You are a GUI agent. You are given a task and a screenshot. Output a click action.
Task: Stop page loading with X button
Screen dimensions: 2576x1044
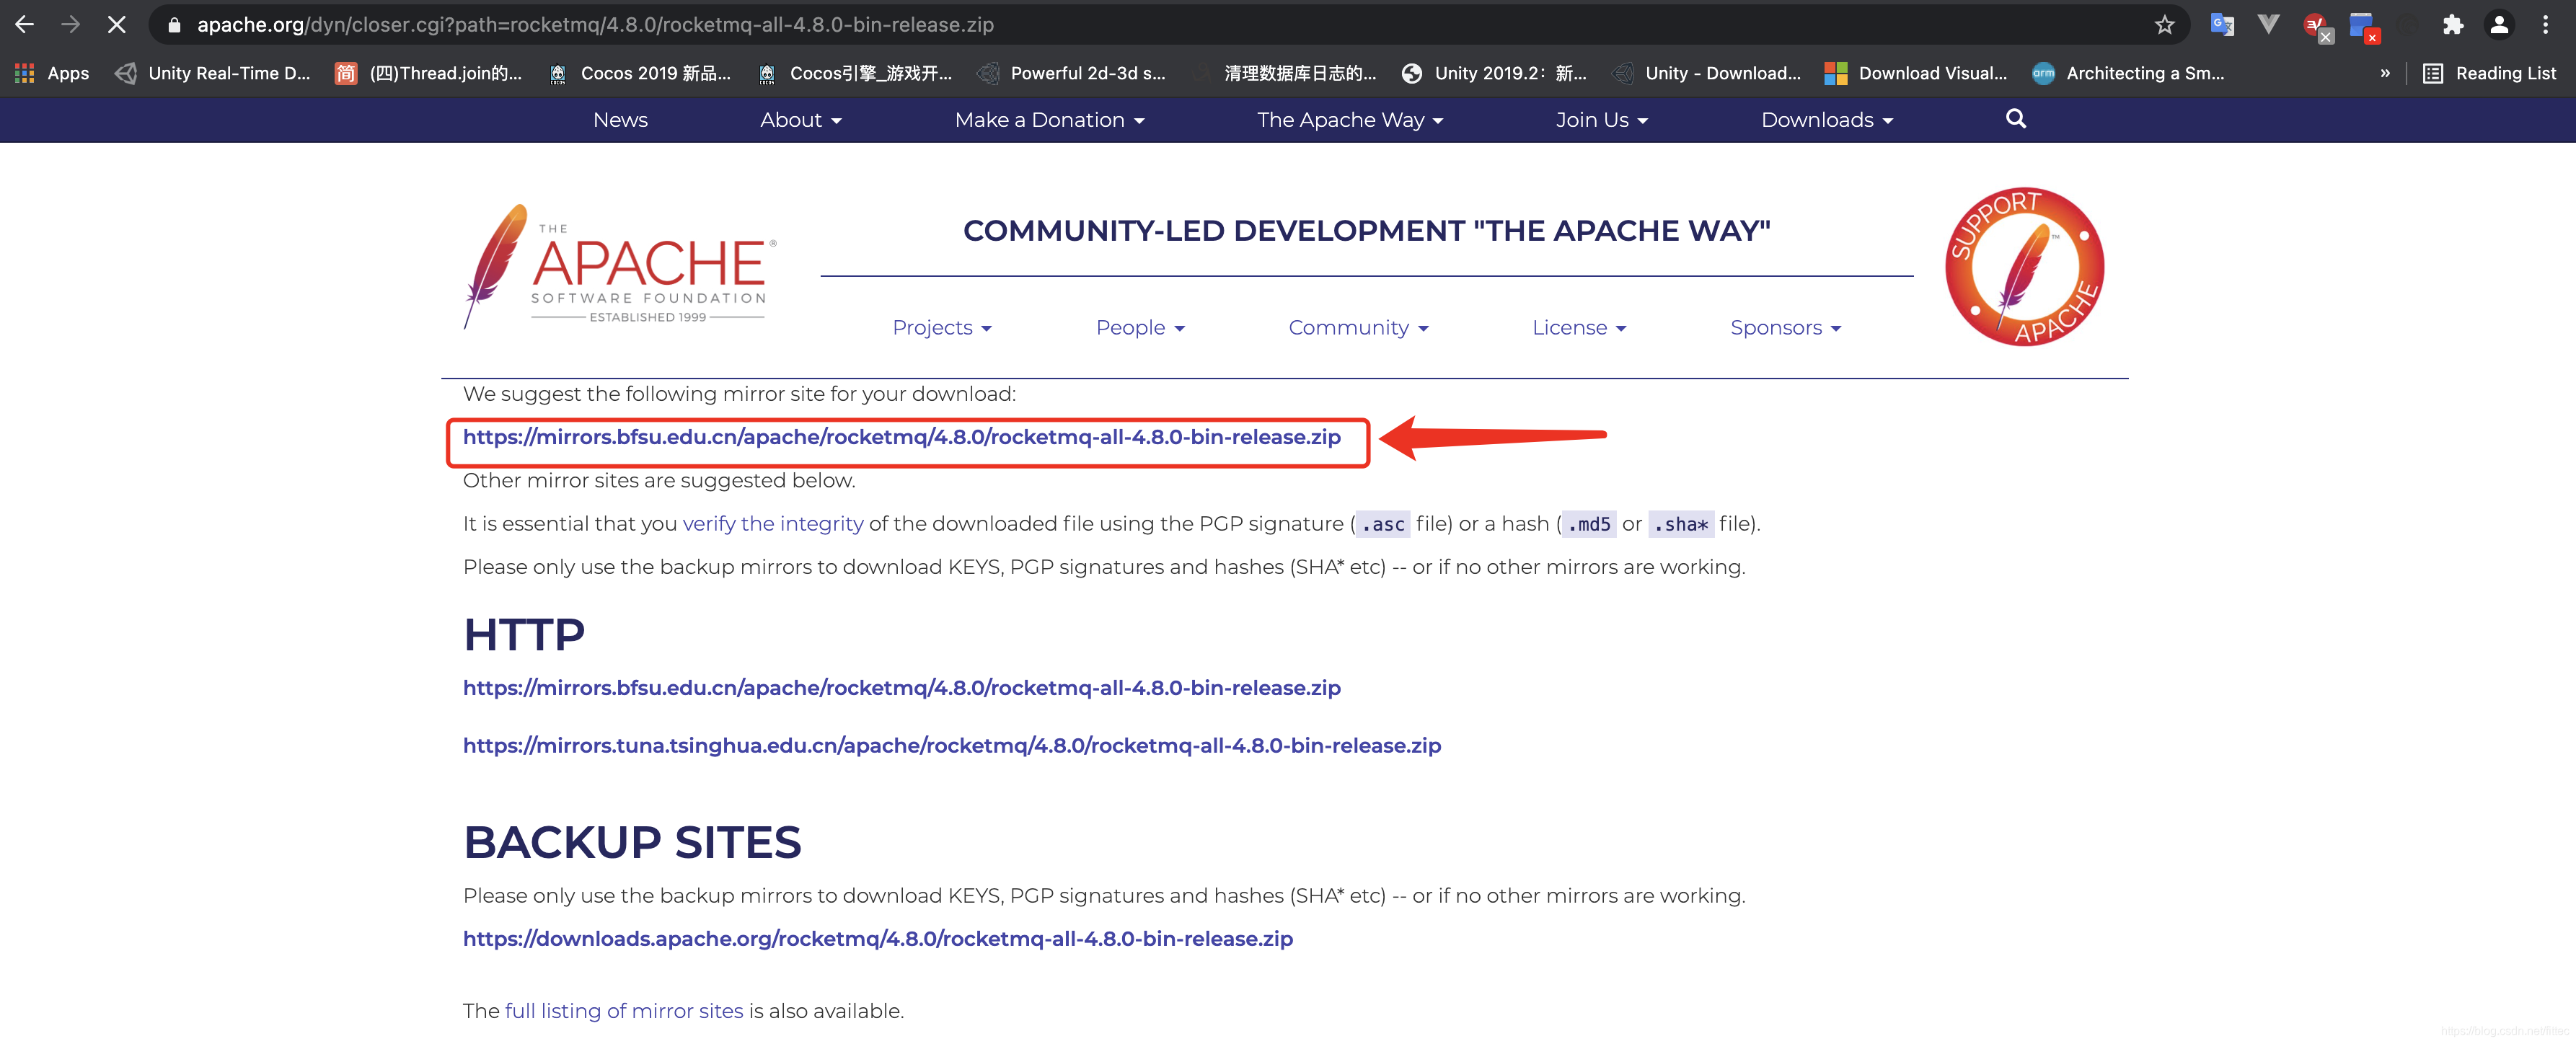tap(117, 24)
